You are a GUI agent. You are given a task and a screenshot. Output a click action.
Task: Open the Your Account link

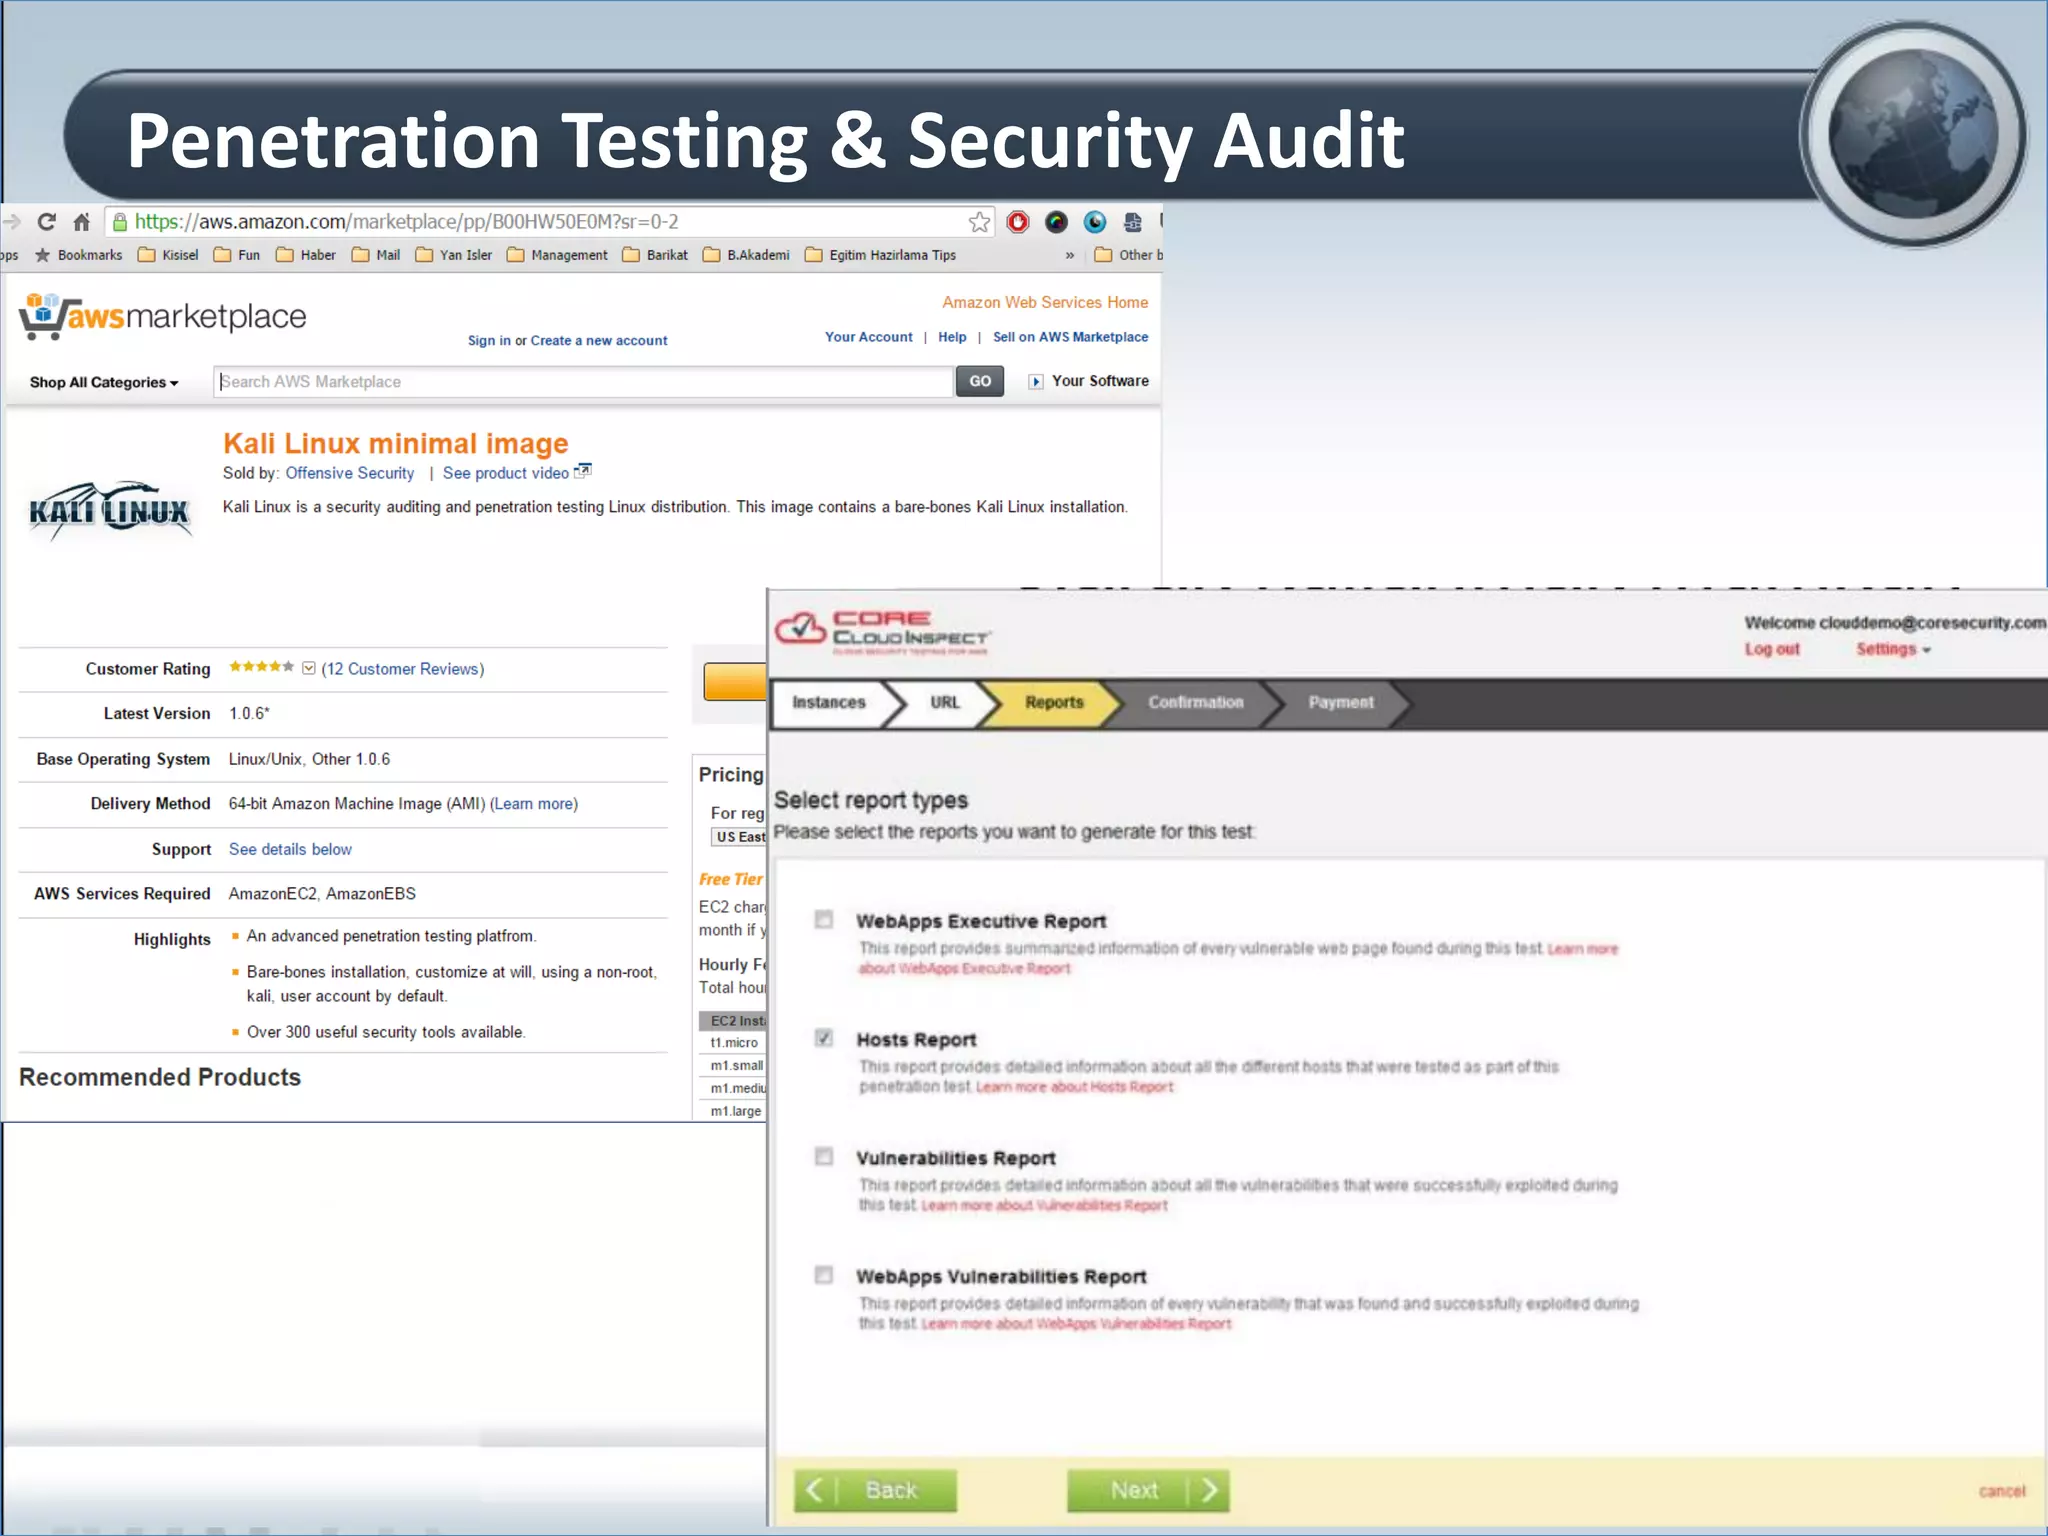869,337
